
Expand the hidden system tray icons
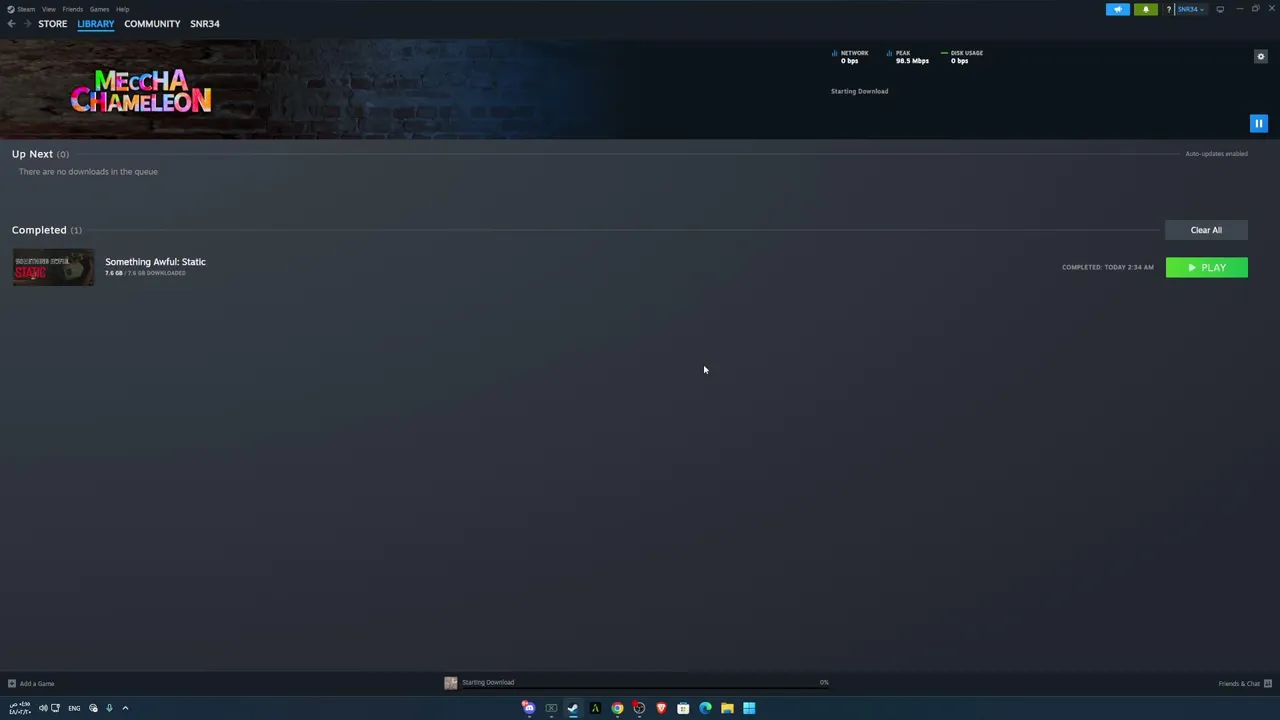[125, 708]
